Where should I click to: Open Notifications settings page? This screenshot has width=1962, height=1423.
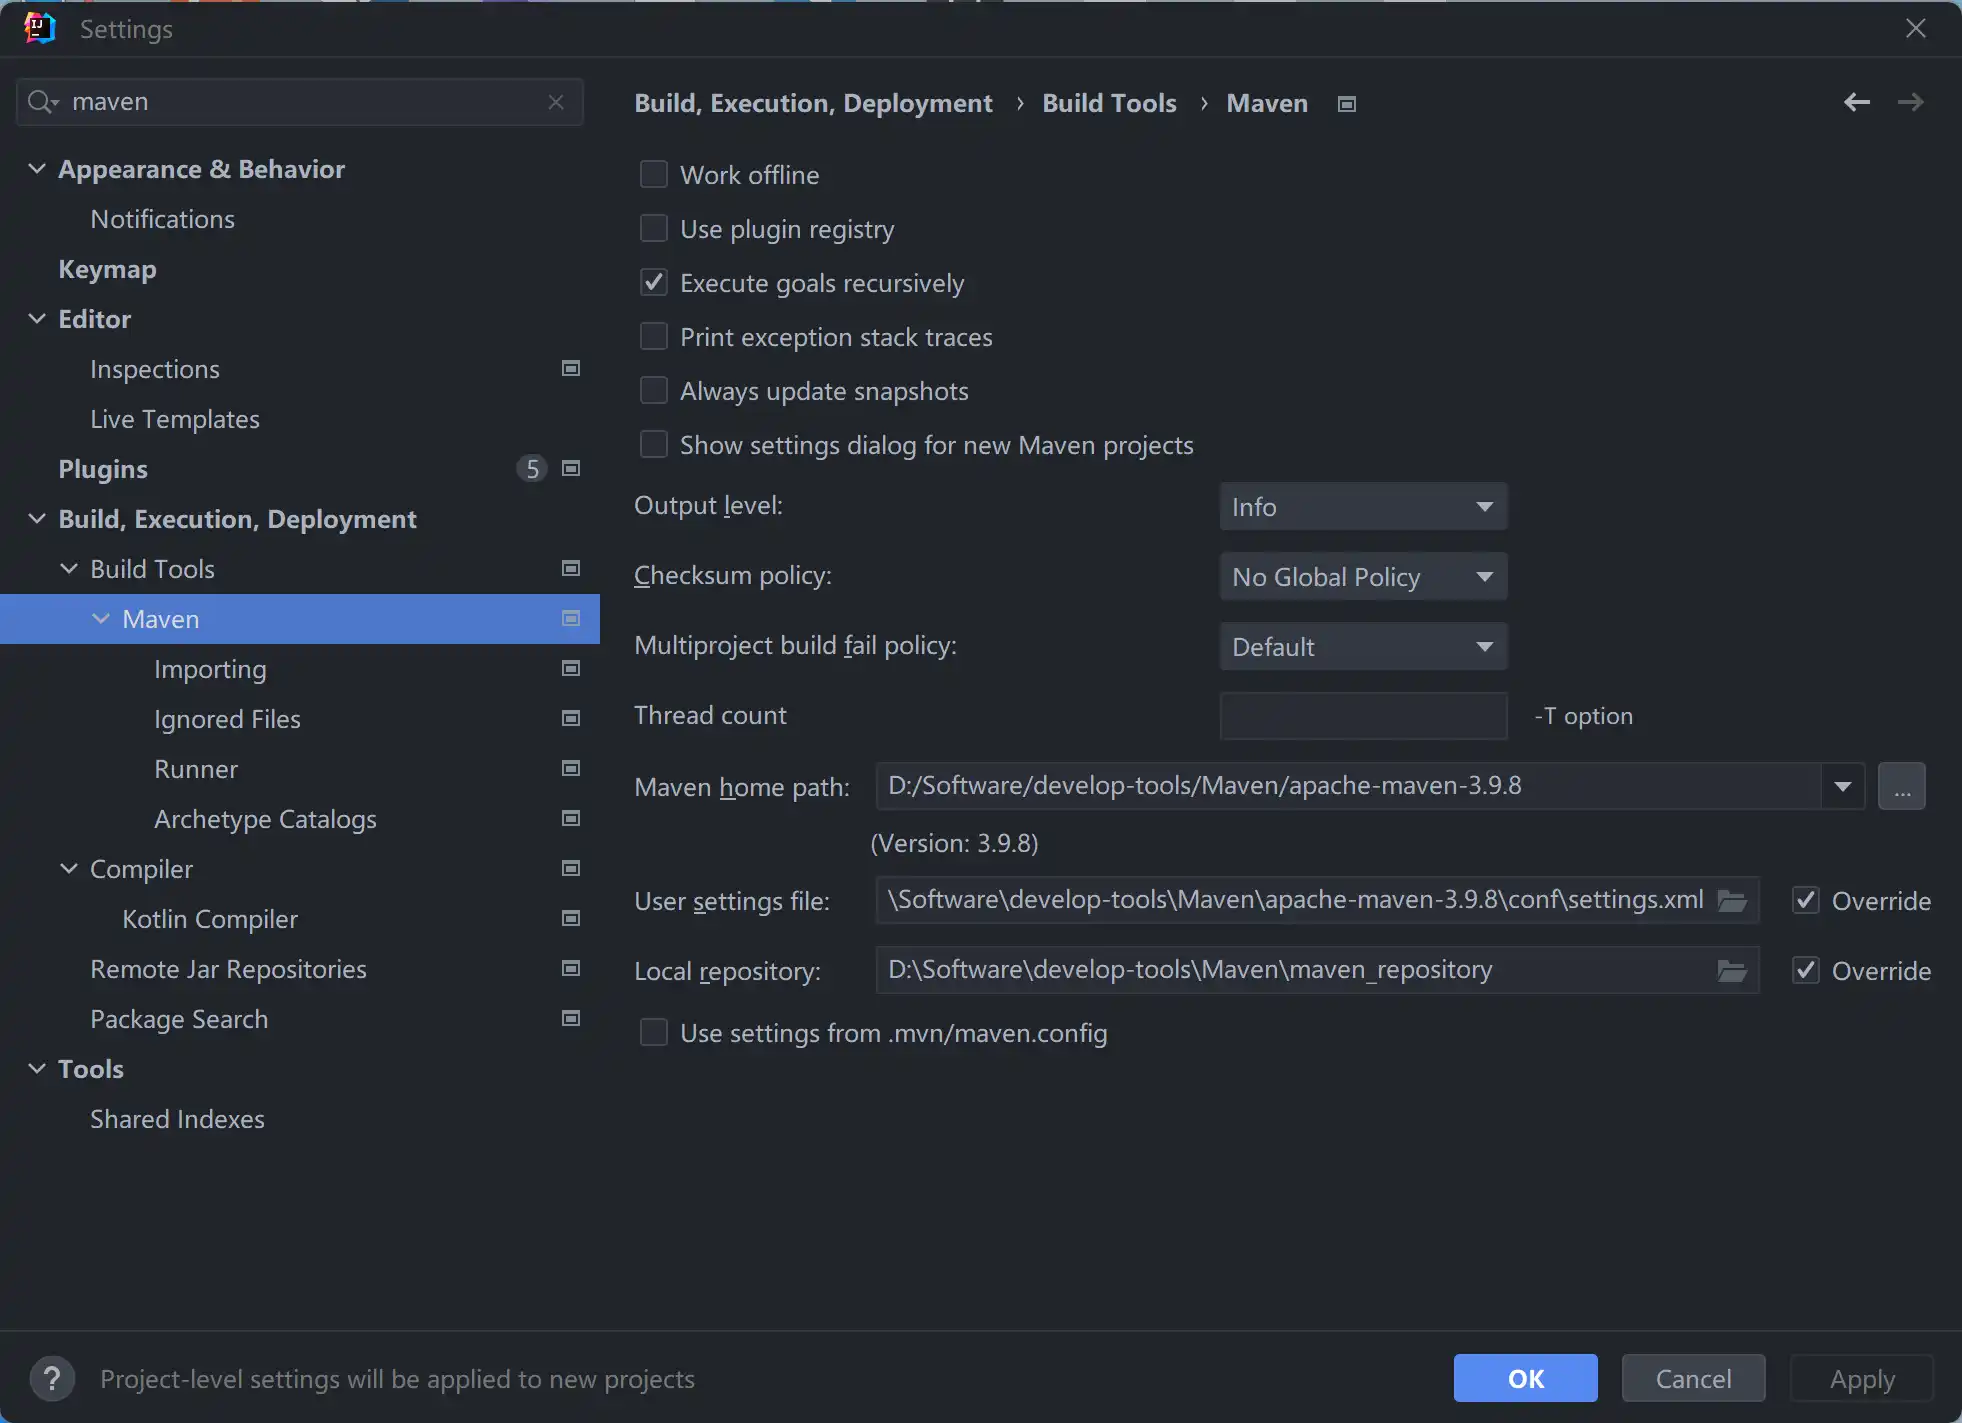[162, 219]
